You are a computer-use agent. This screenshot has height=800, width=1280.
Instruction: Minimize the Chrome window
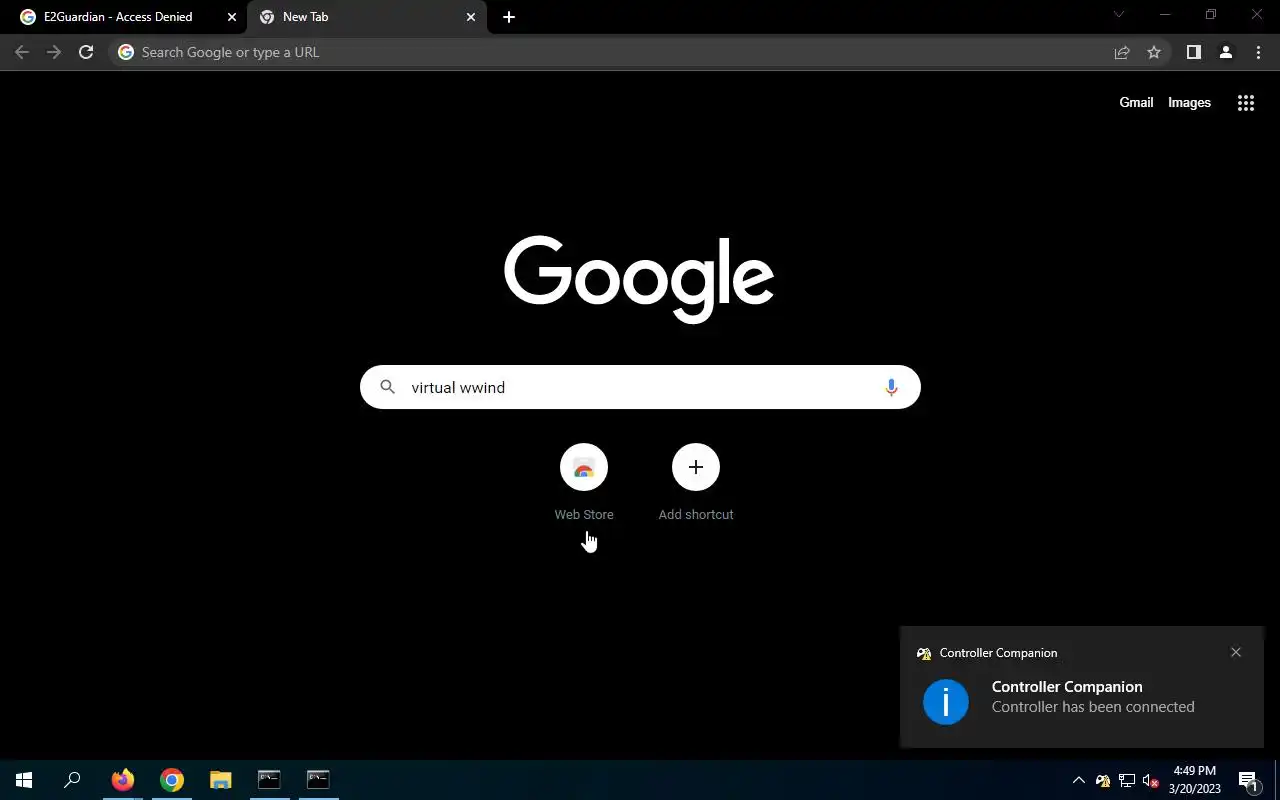(x=1165, y=15)
